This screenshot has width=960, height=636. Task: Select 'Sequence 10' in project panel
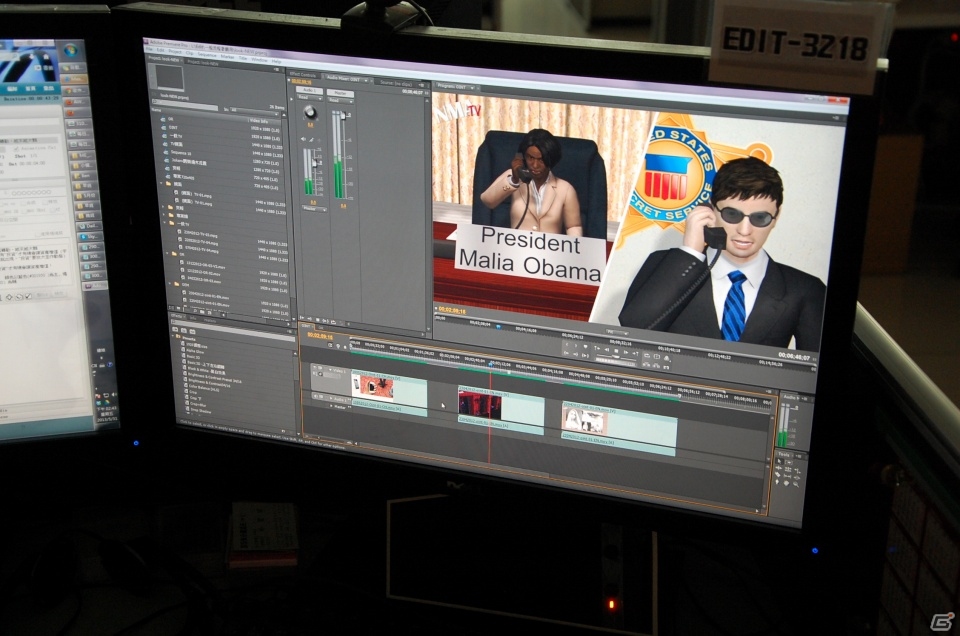click(181, 153)
